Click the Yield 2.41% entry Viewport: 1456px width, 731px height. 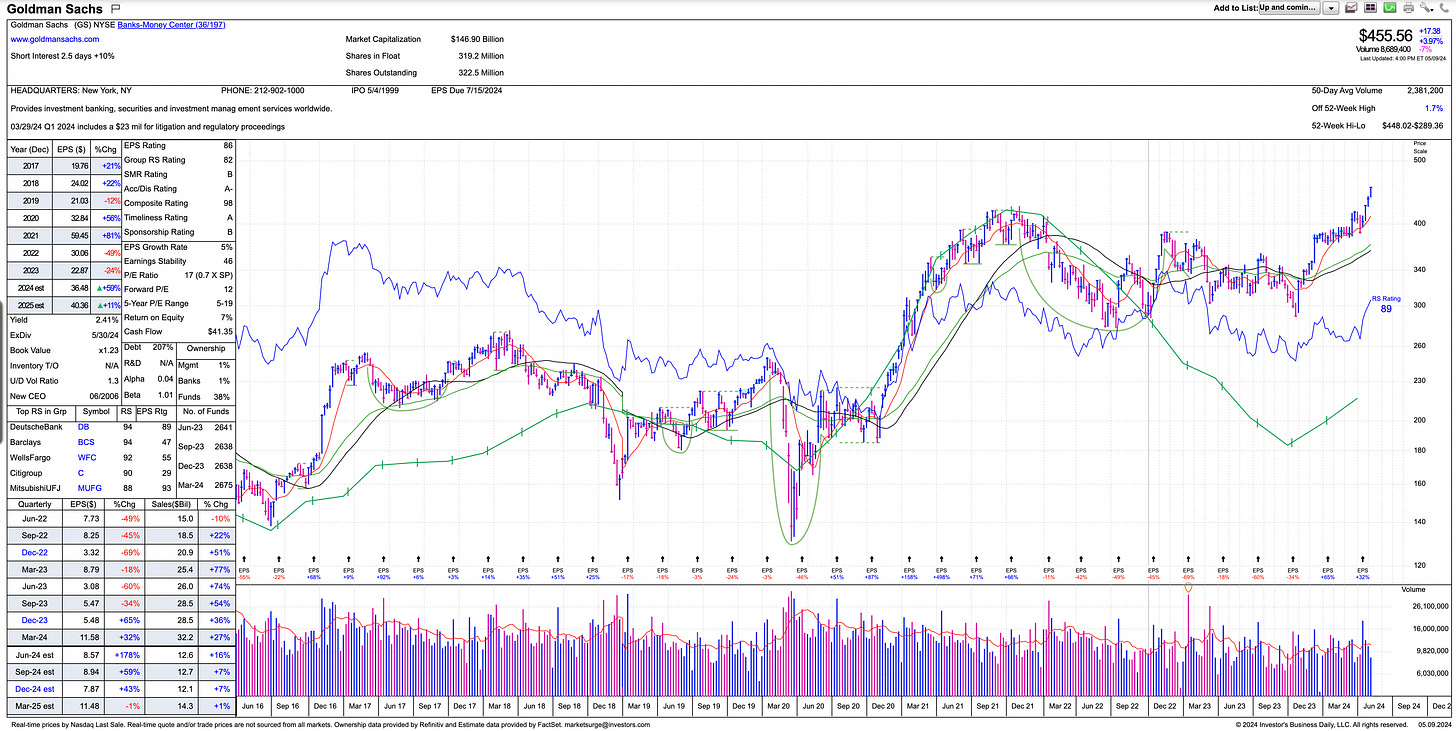click(x=64, y=320)
